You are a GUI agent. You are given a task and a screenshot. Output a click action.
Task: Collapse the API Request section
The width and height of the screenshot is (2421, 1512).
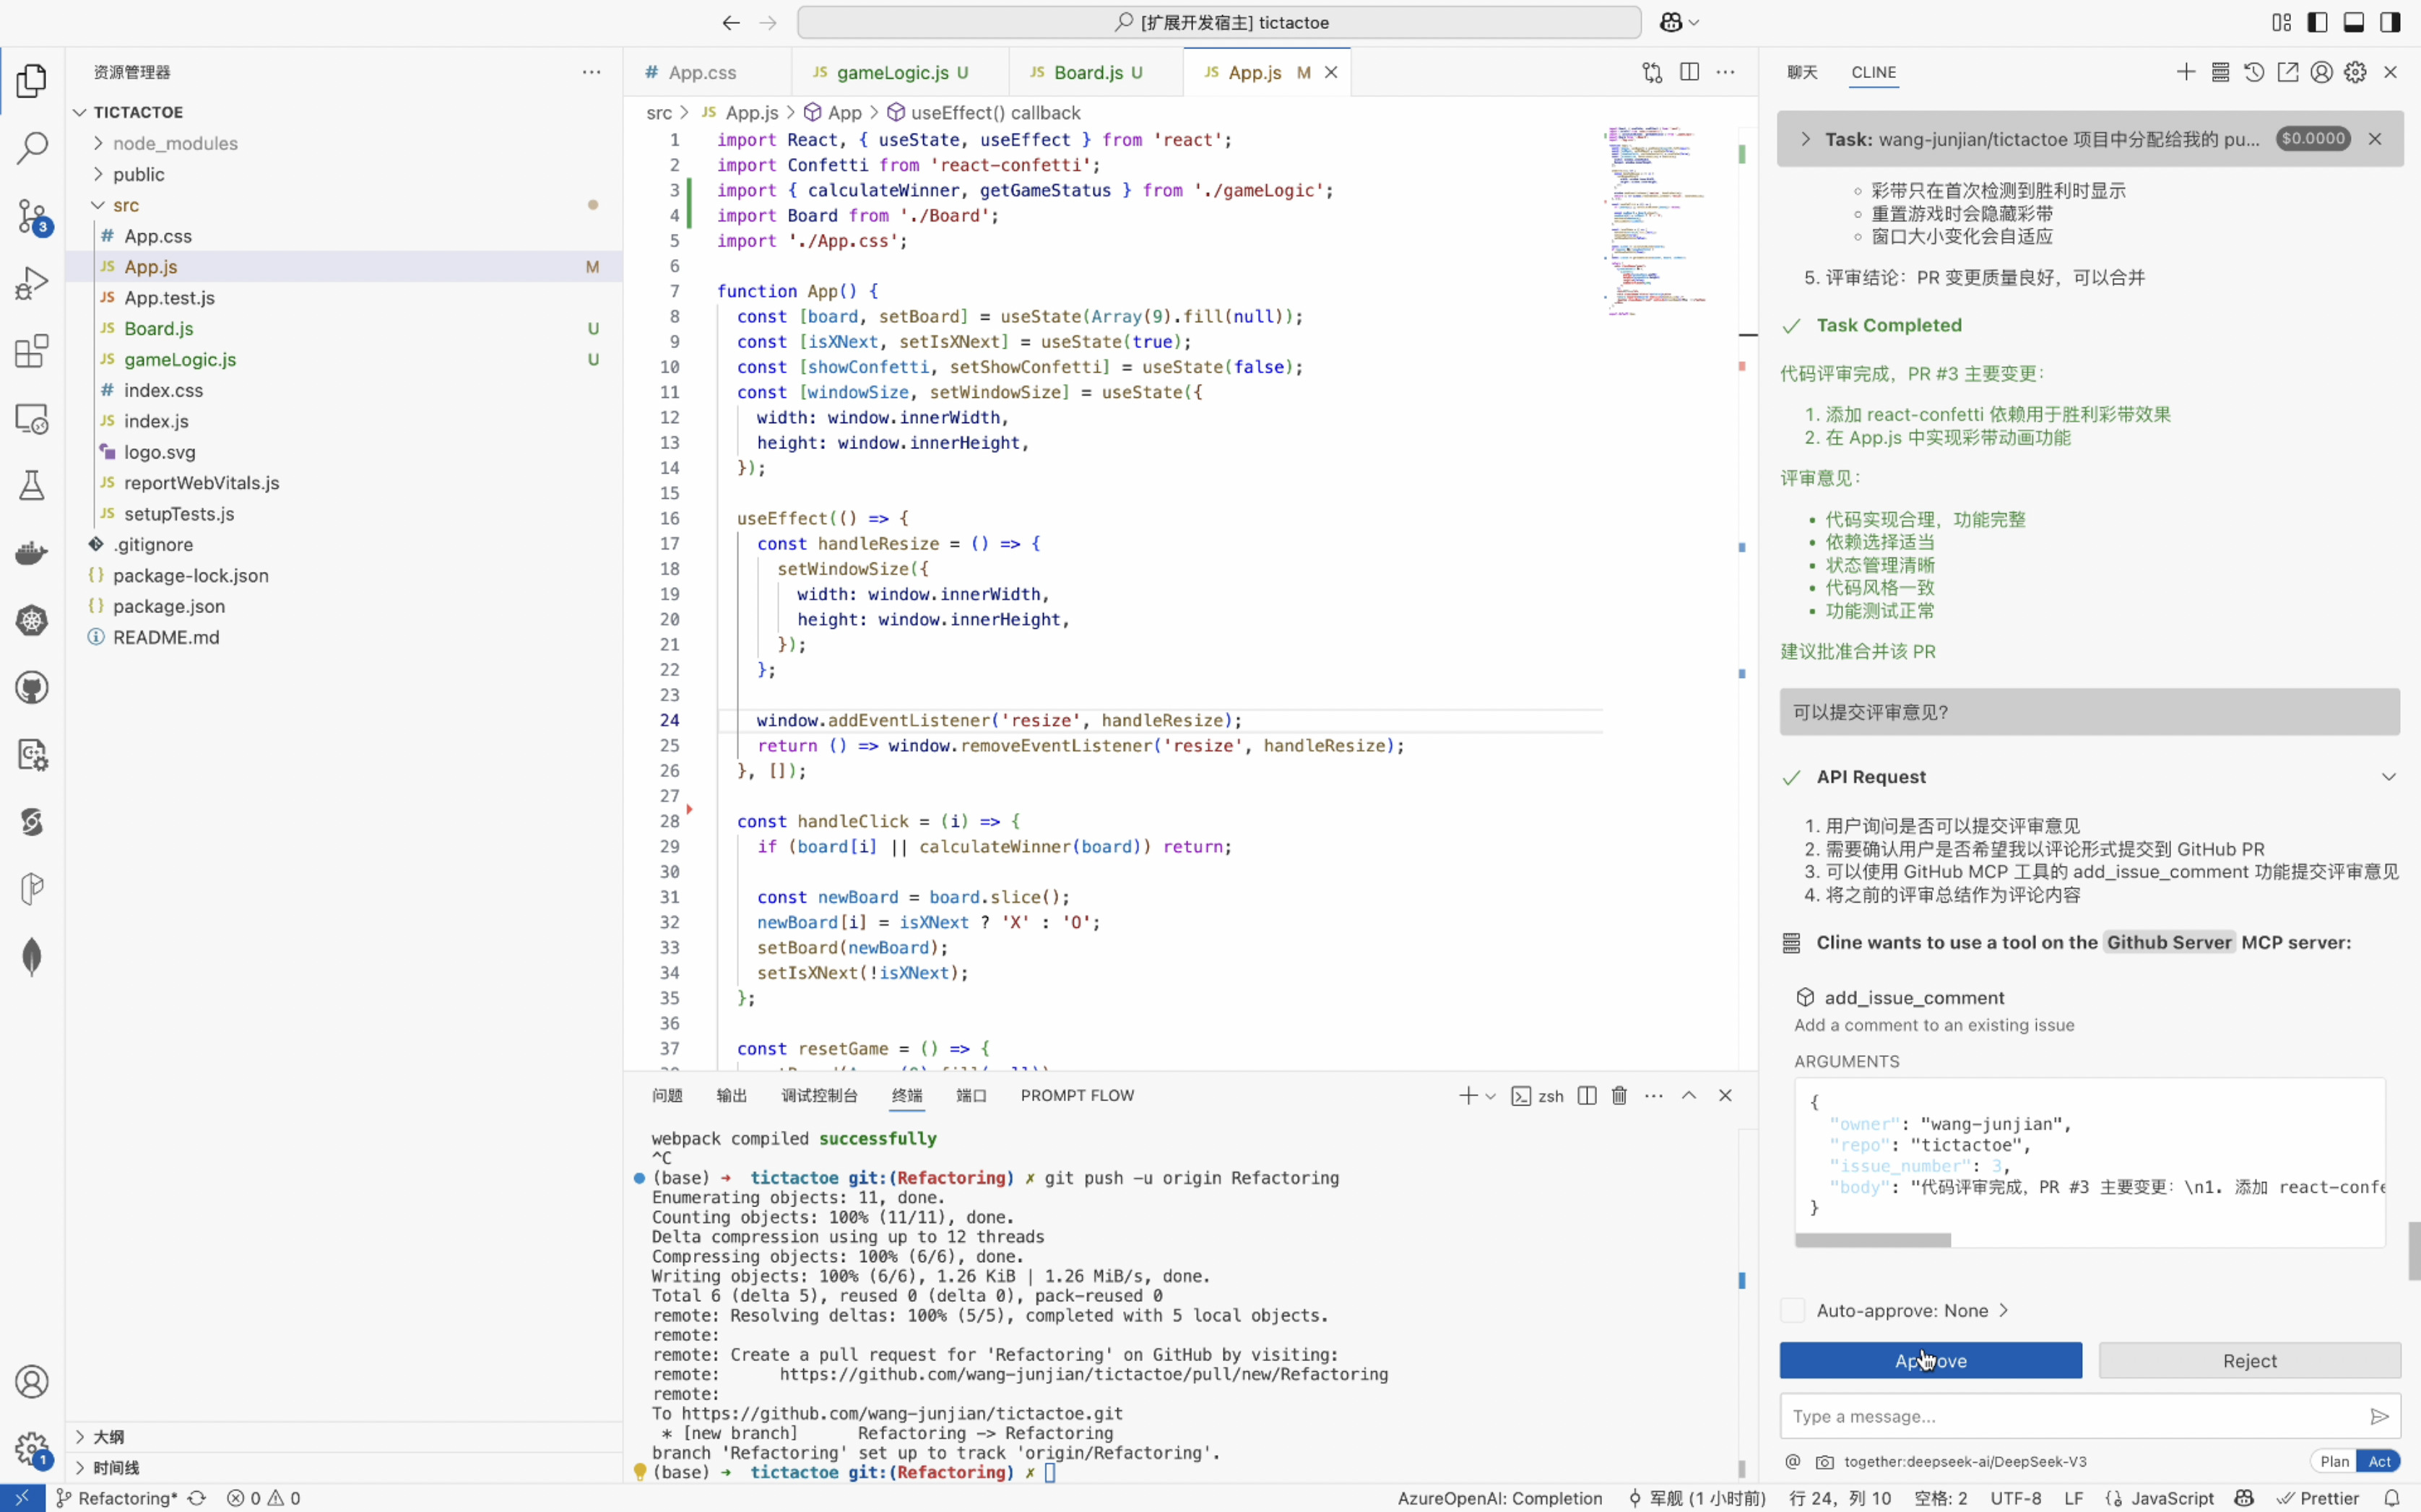(x=2388, y=777)
